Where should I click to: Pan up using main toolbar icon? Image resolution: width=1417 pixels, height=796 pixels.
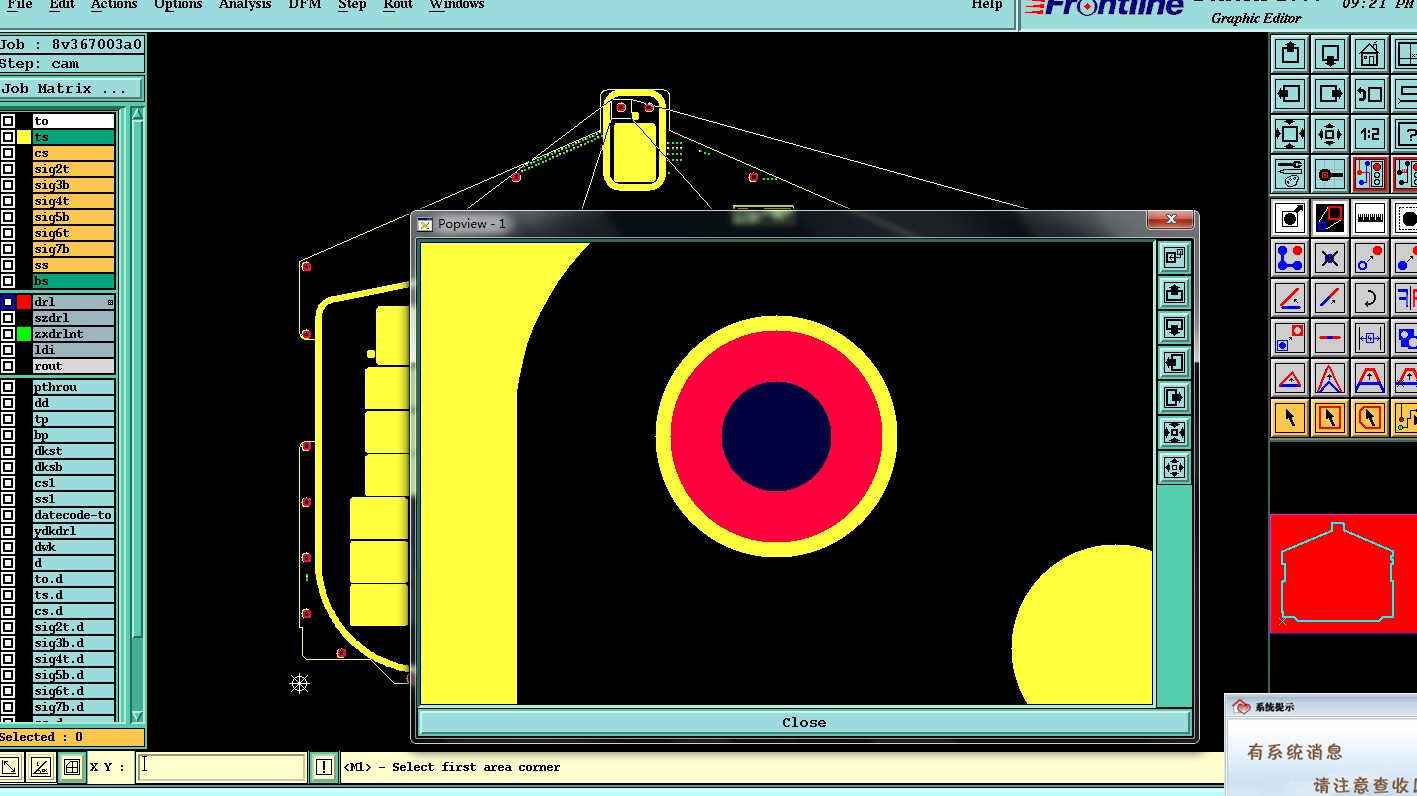point(1290,53)
